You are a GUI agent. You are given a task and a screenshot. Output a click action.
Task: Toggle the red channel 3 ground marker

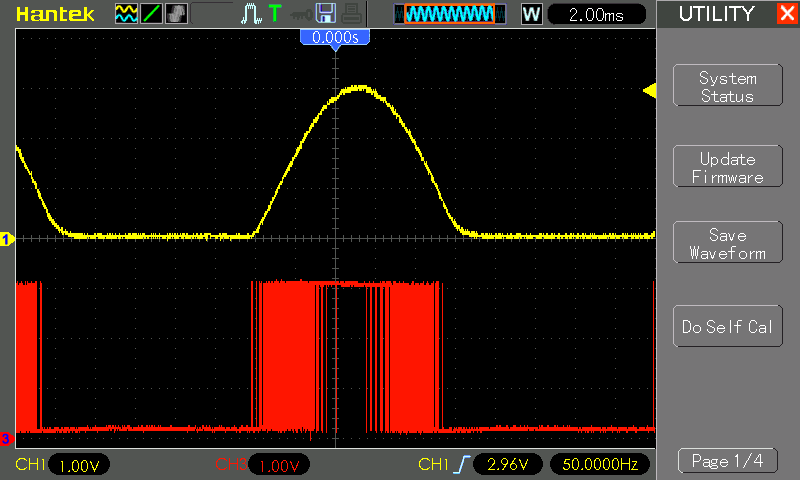coord(6,438)
